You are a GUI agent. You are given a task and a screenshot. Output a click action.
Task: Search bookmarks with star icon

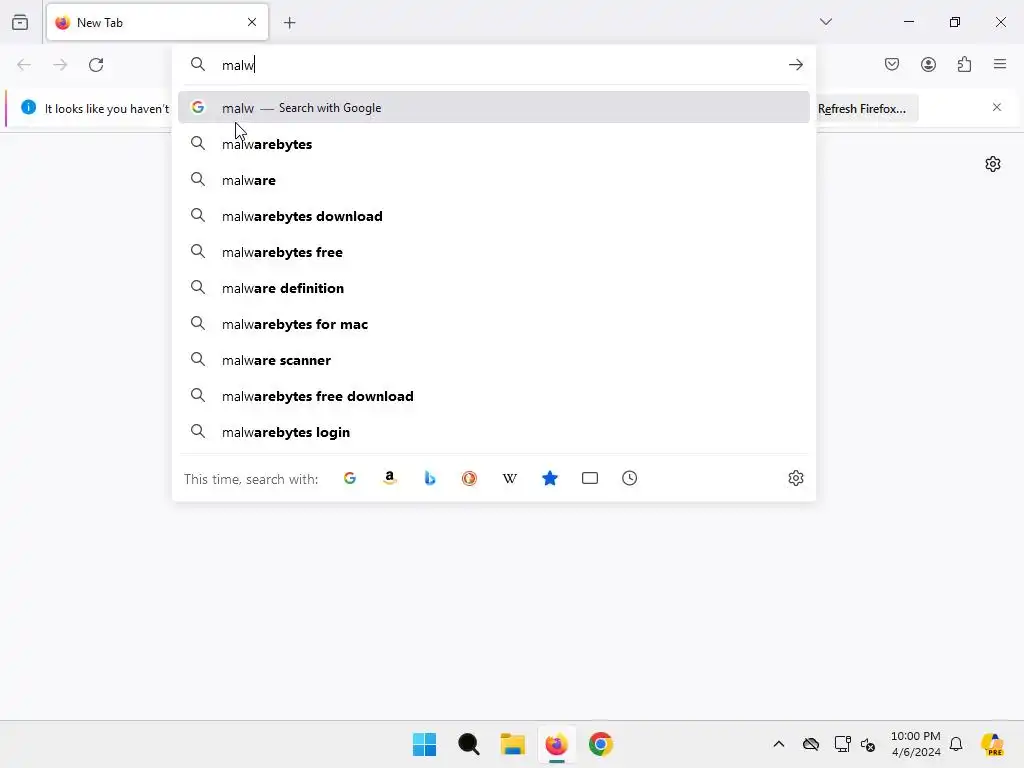pos(550,478)
